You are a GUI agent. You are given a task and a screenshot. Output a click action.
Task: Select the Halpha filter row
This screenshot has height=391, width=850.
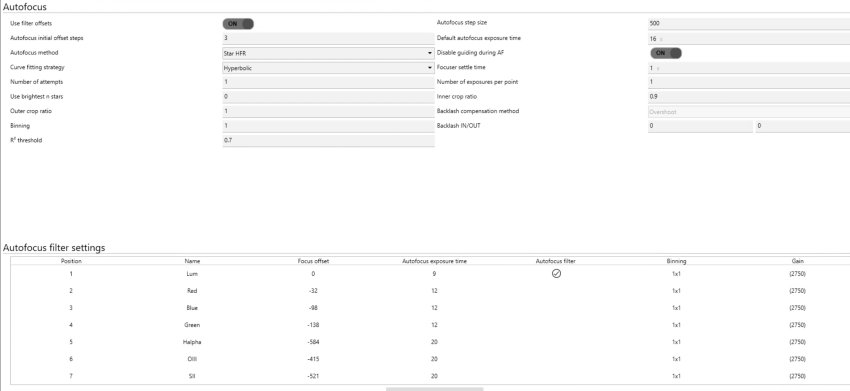click(x=430, y=342)
